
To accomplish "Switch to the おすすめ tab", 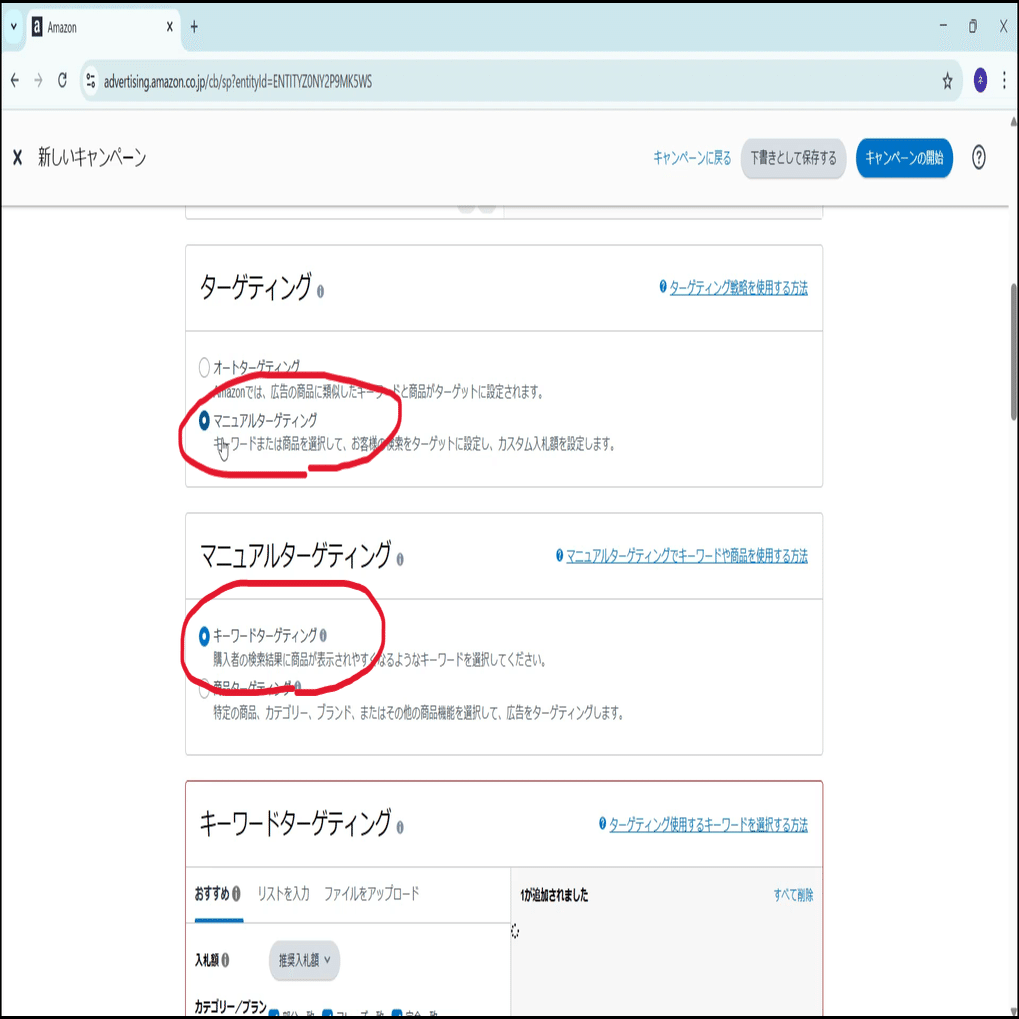I will click(x=212, y=894).
